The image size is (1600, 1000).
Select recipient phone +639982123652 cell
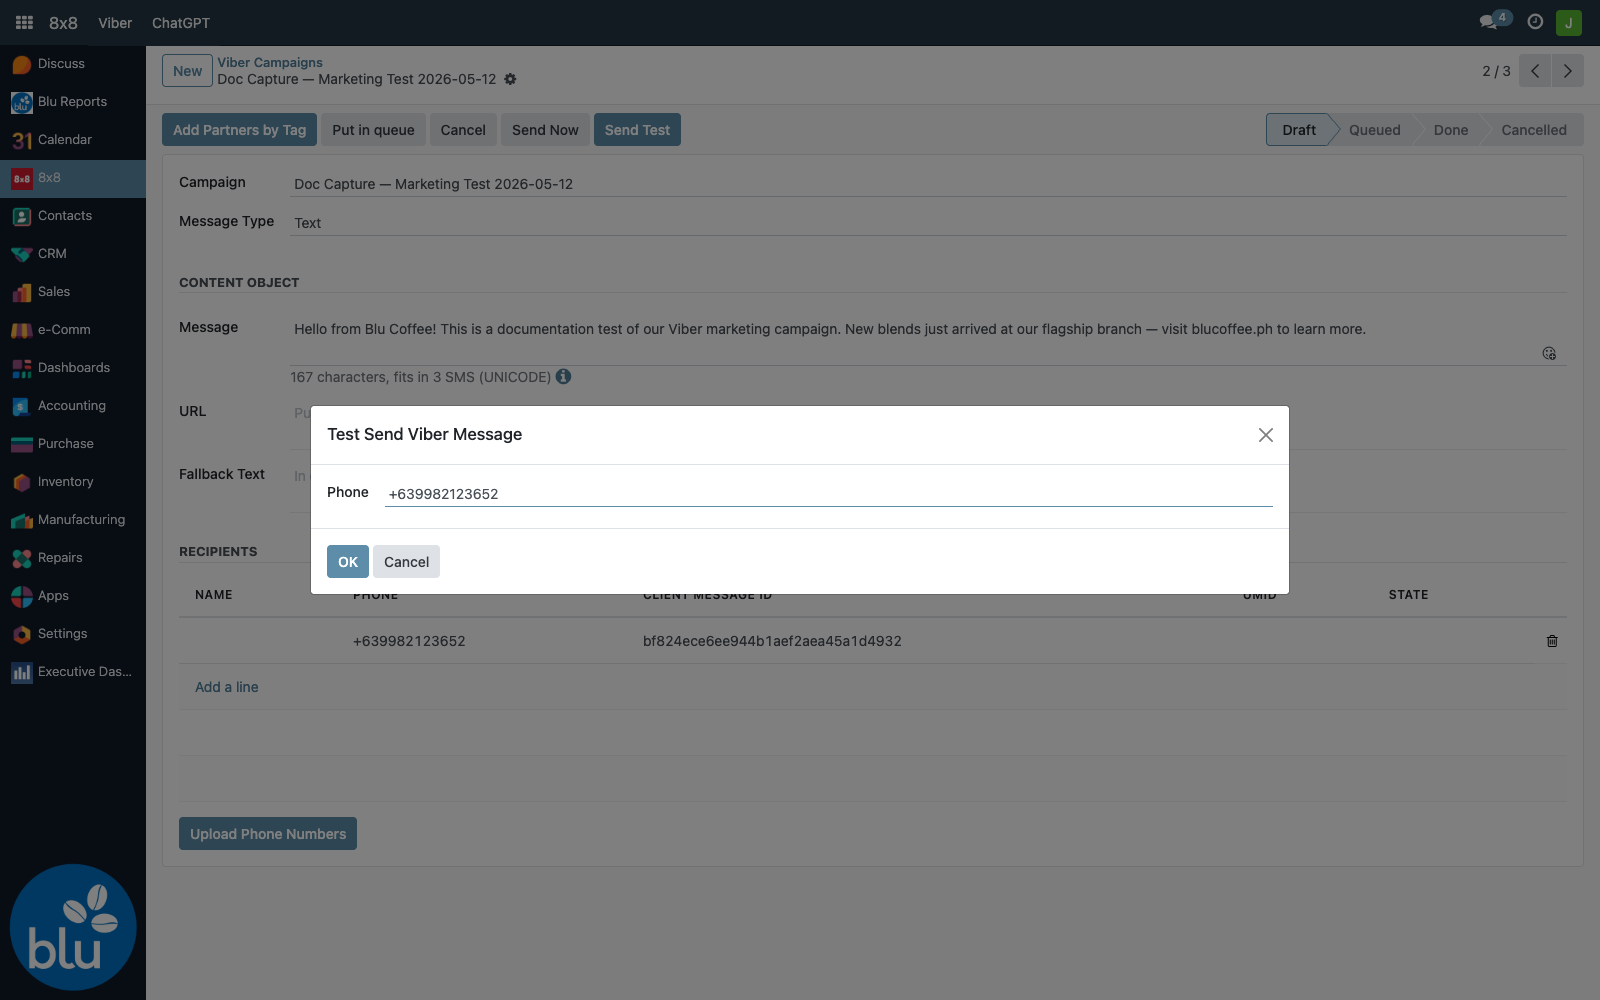[x=409, y=641]
